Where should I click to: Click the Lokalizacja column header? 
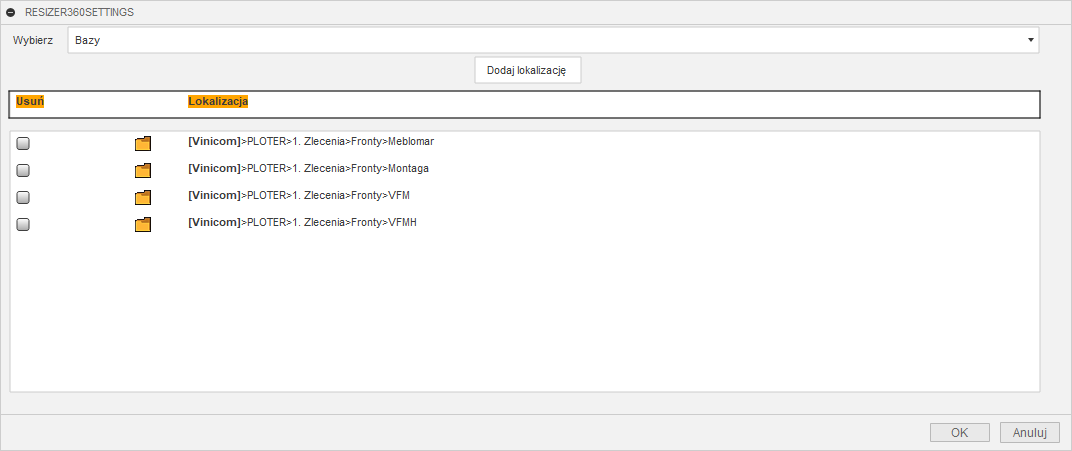coord(218,102)
